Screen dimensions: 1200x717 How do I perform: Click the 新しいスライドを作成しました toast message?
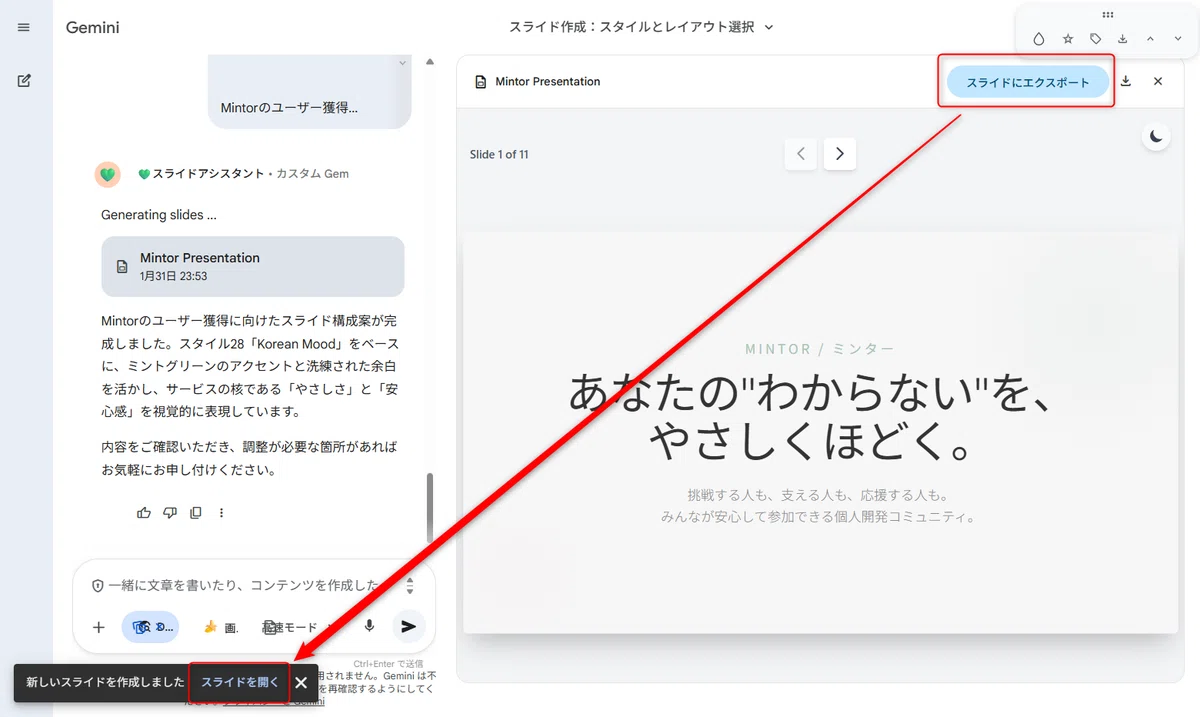tap(105, 682)
